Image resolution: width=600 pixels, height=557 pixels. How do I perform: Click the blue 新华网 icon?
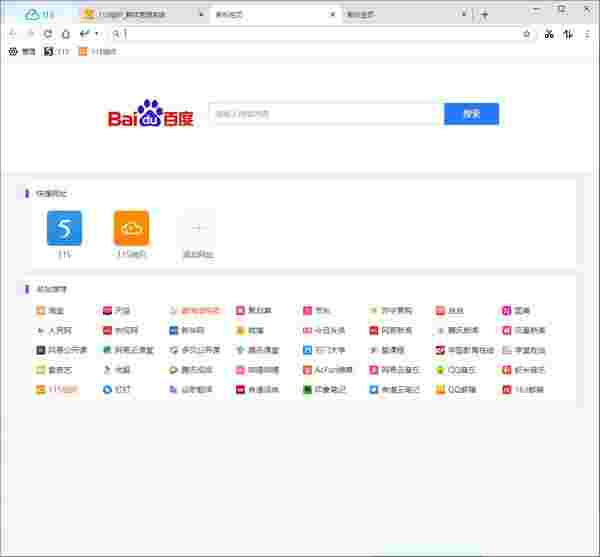tap(174, 331)
